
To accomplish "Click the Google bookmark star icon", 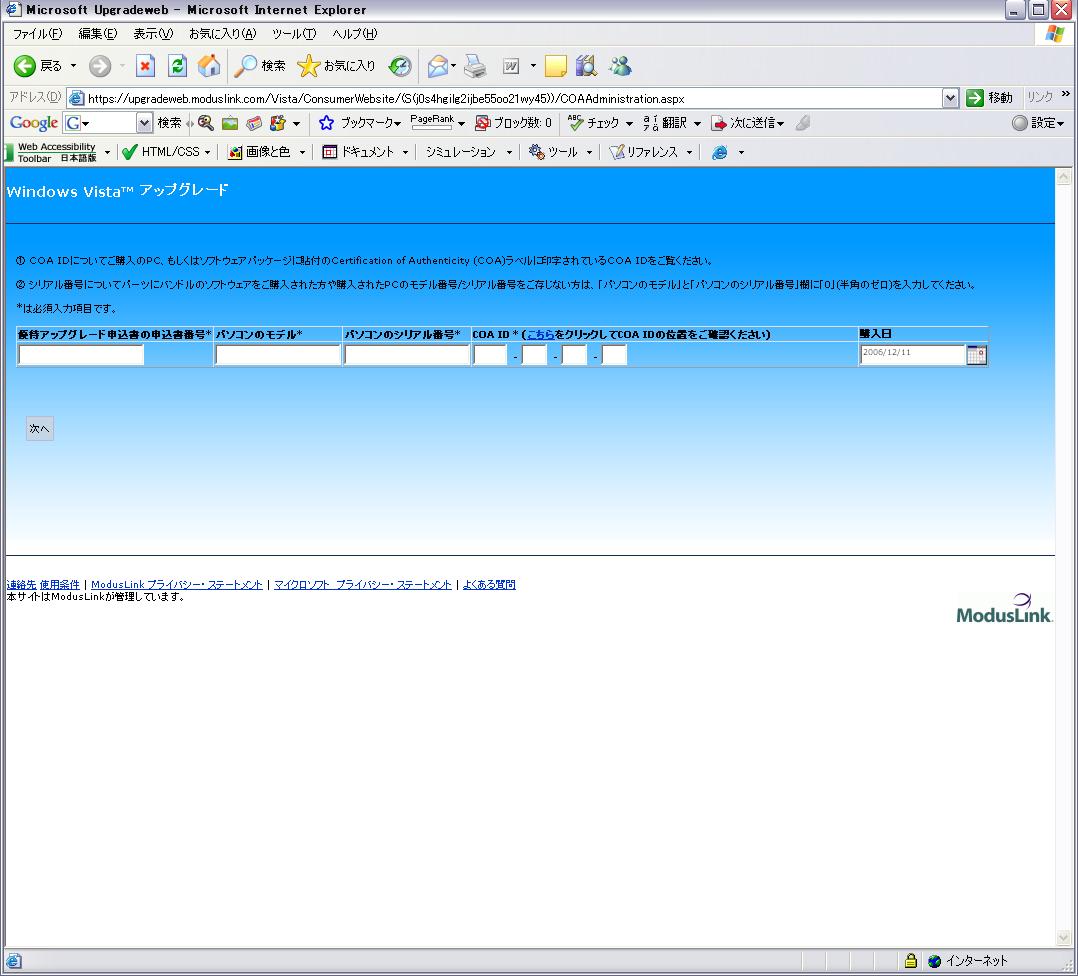I will [x=326, y=123].
